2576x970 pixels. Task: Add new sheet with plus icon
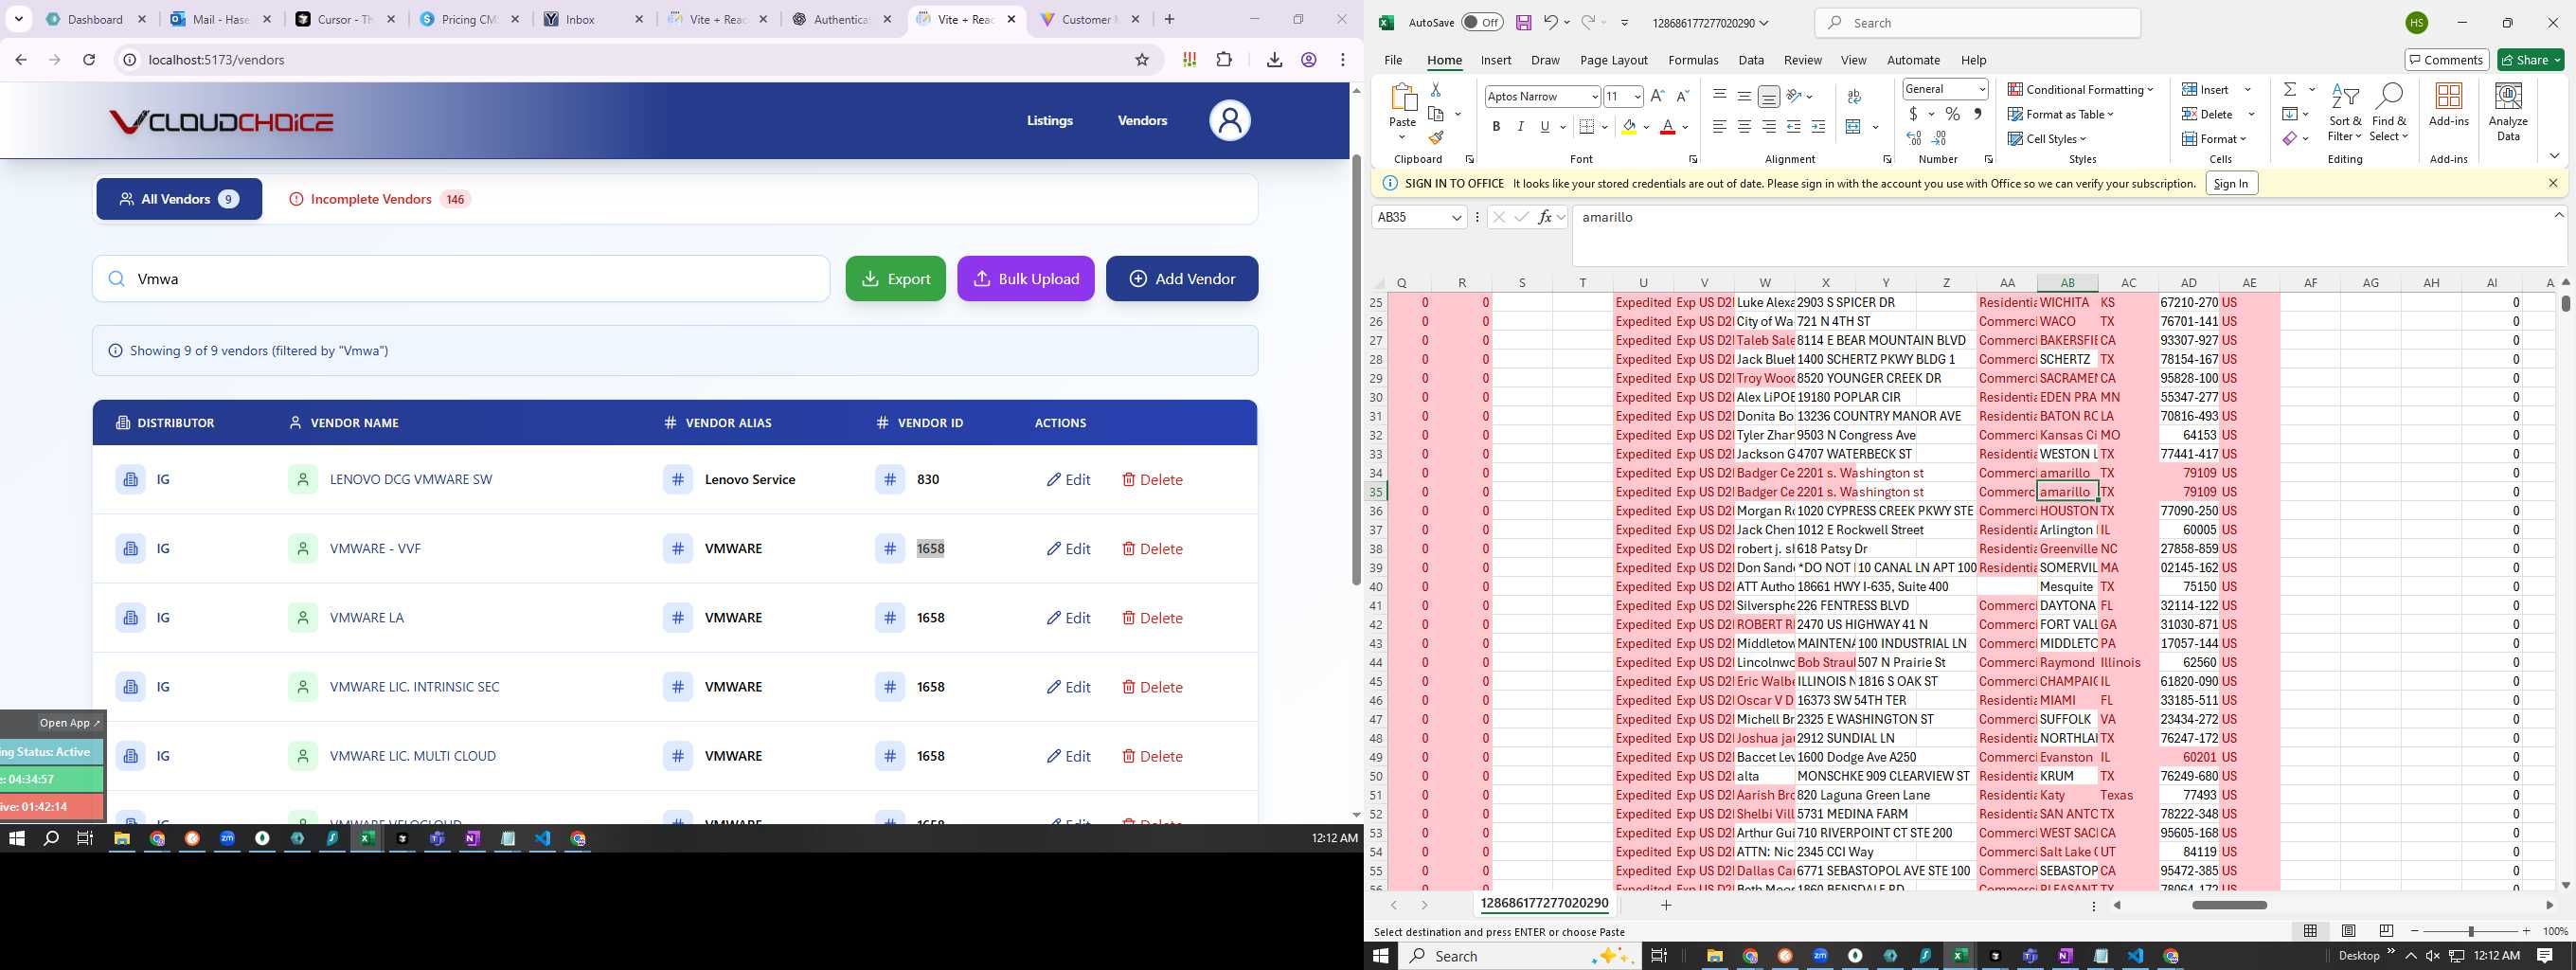pyautogui.click(x=1666, y=905)
